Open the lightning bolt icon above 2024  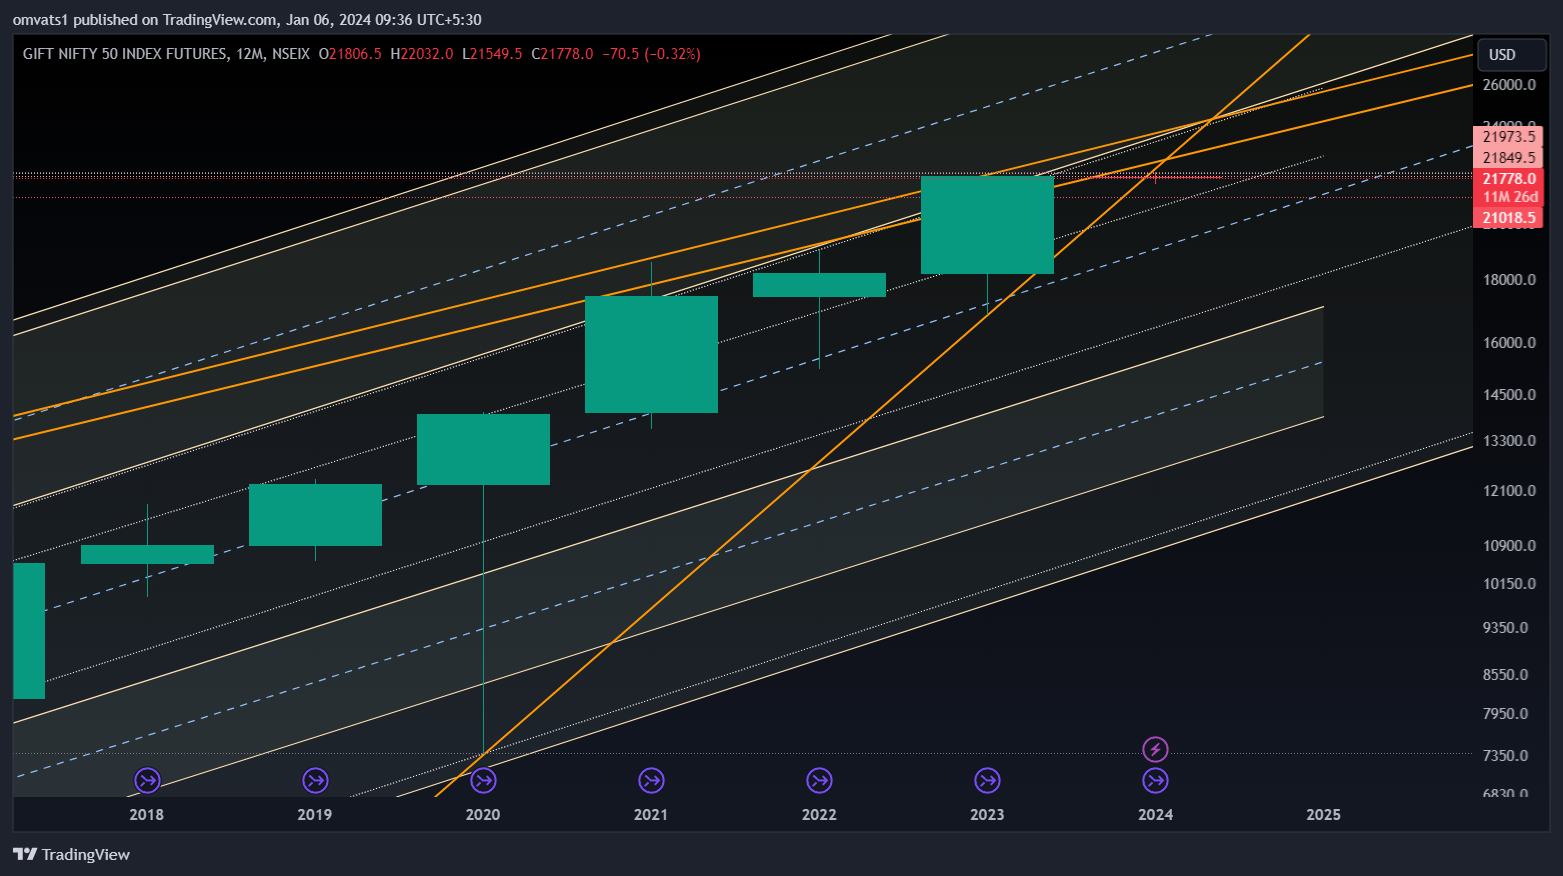pos(1155,749)
